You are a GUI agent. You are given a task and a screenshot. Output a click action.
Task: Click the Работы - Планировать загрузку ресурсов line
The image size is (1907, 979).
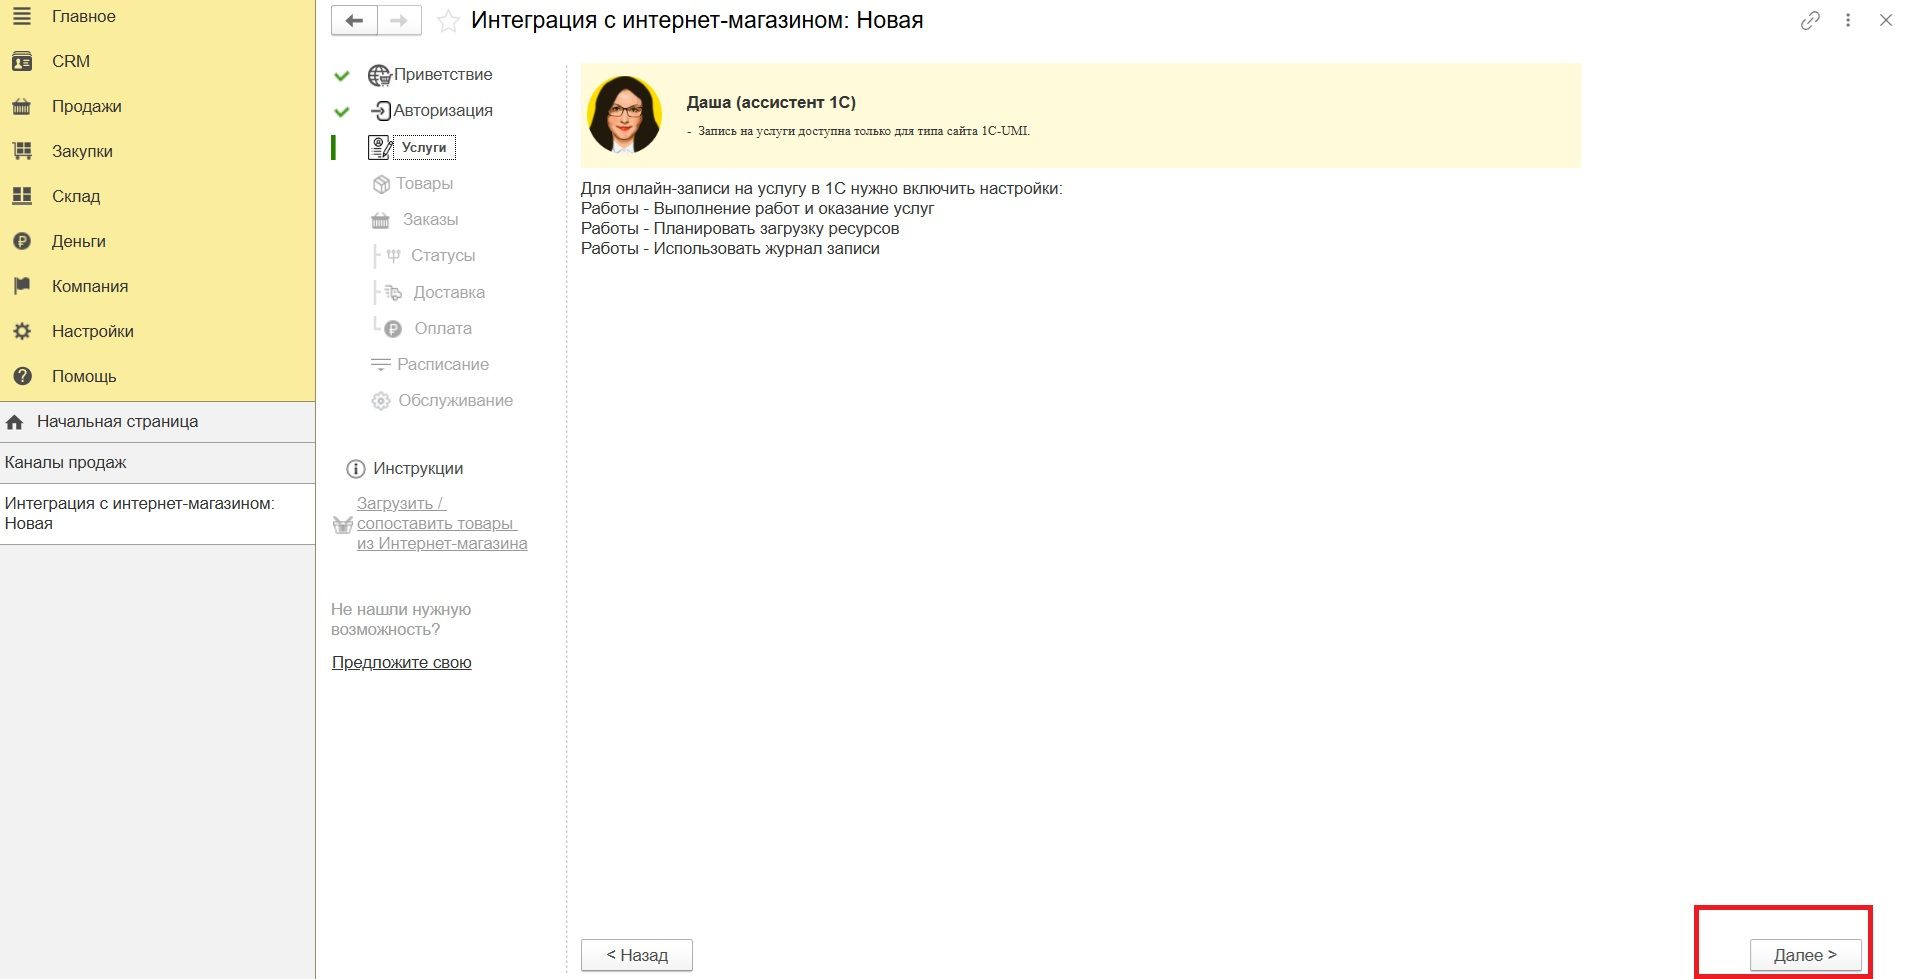740,228
